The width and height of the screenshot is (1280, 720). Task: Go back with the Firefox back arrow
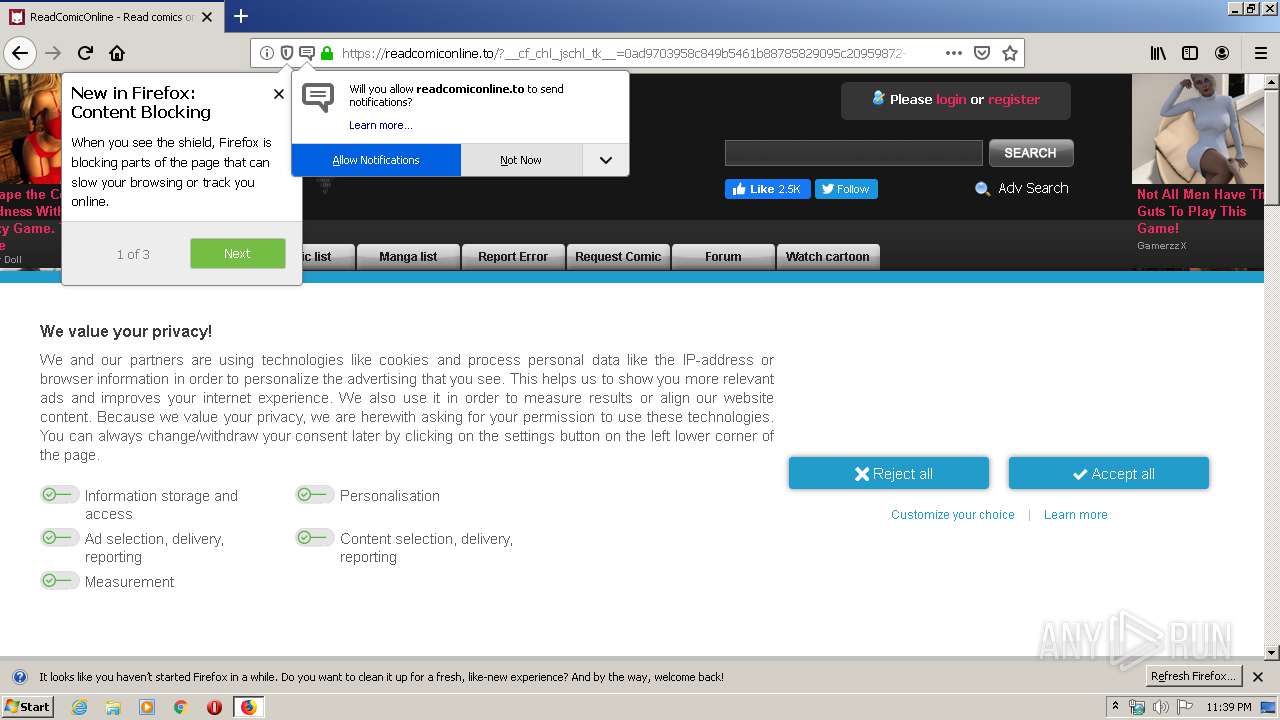(20, 53)
